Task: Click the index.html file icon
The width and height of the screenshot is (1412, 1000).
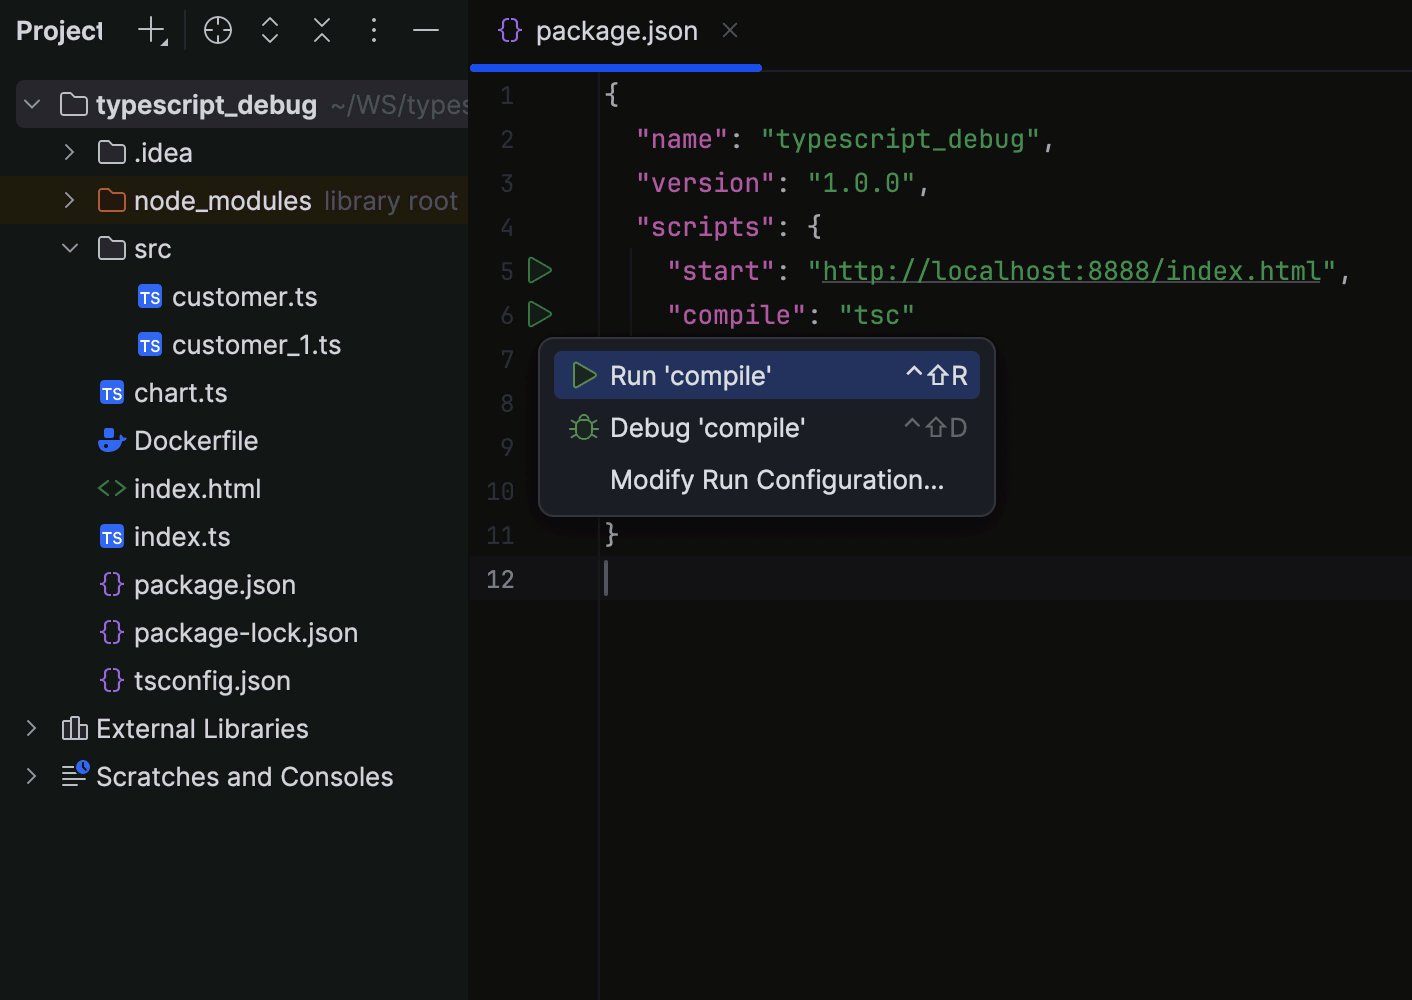Action: pos(112,489)
